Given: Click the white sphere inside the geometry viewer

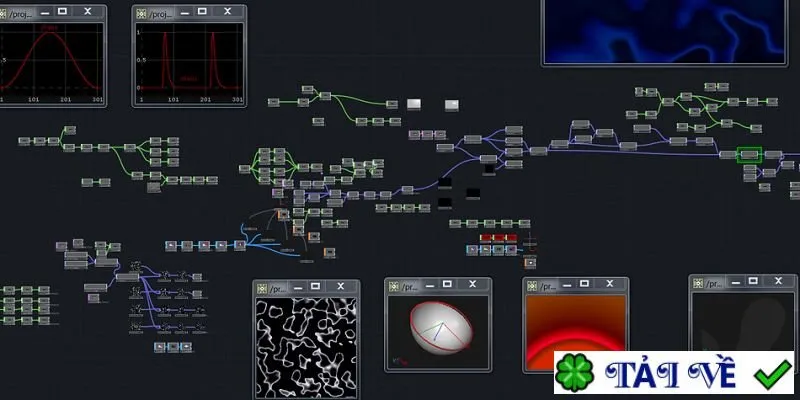Looking at the screenshot, I should pos(440,328).
